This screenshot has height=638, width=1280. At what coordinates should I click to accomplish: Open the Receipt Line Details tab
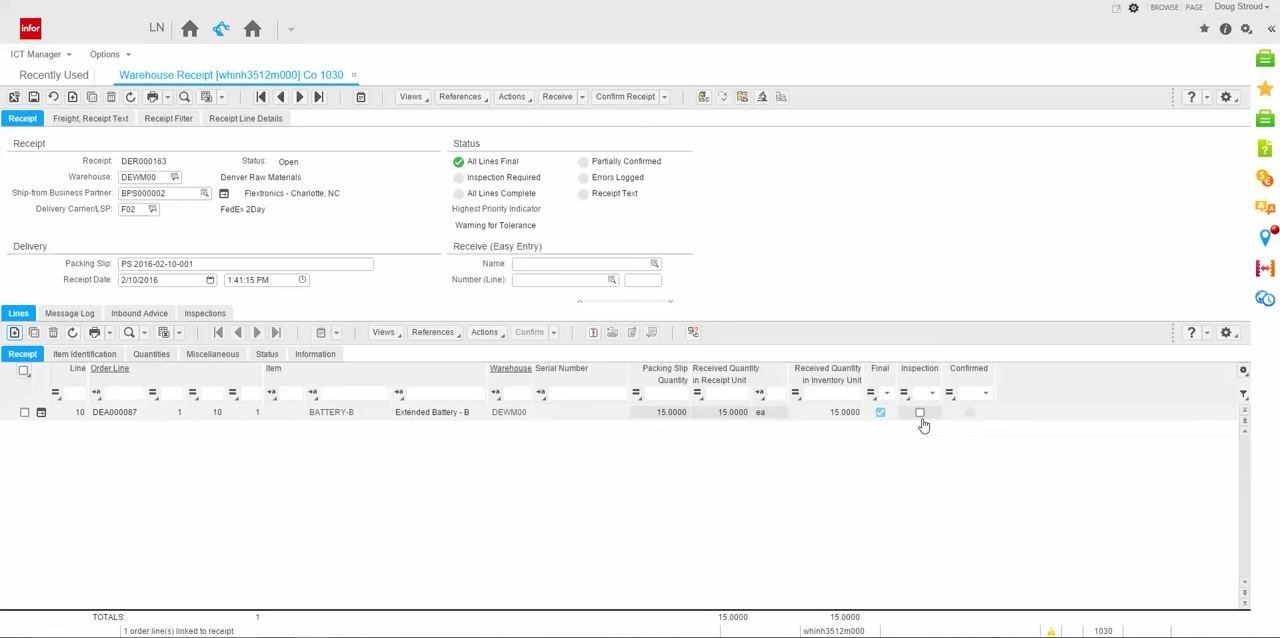[x=246, y=118]
